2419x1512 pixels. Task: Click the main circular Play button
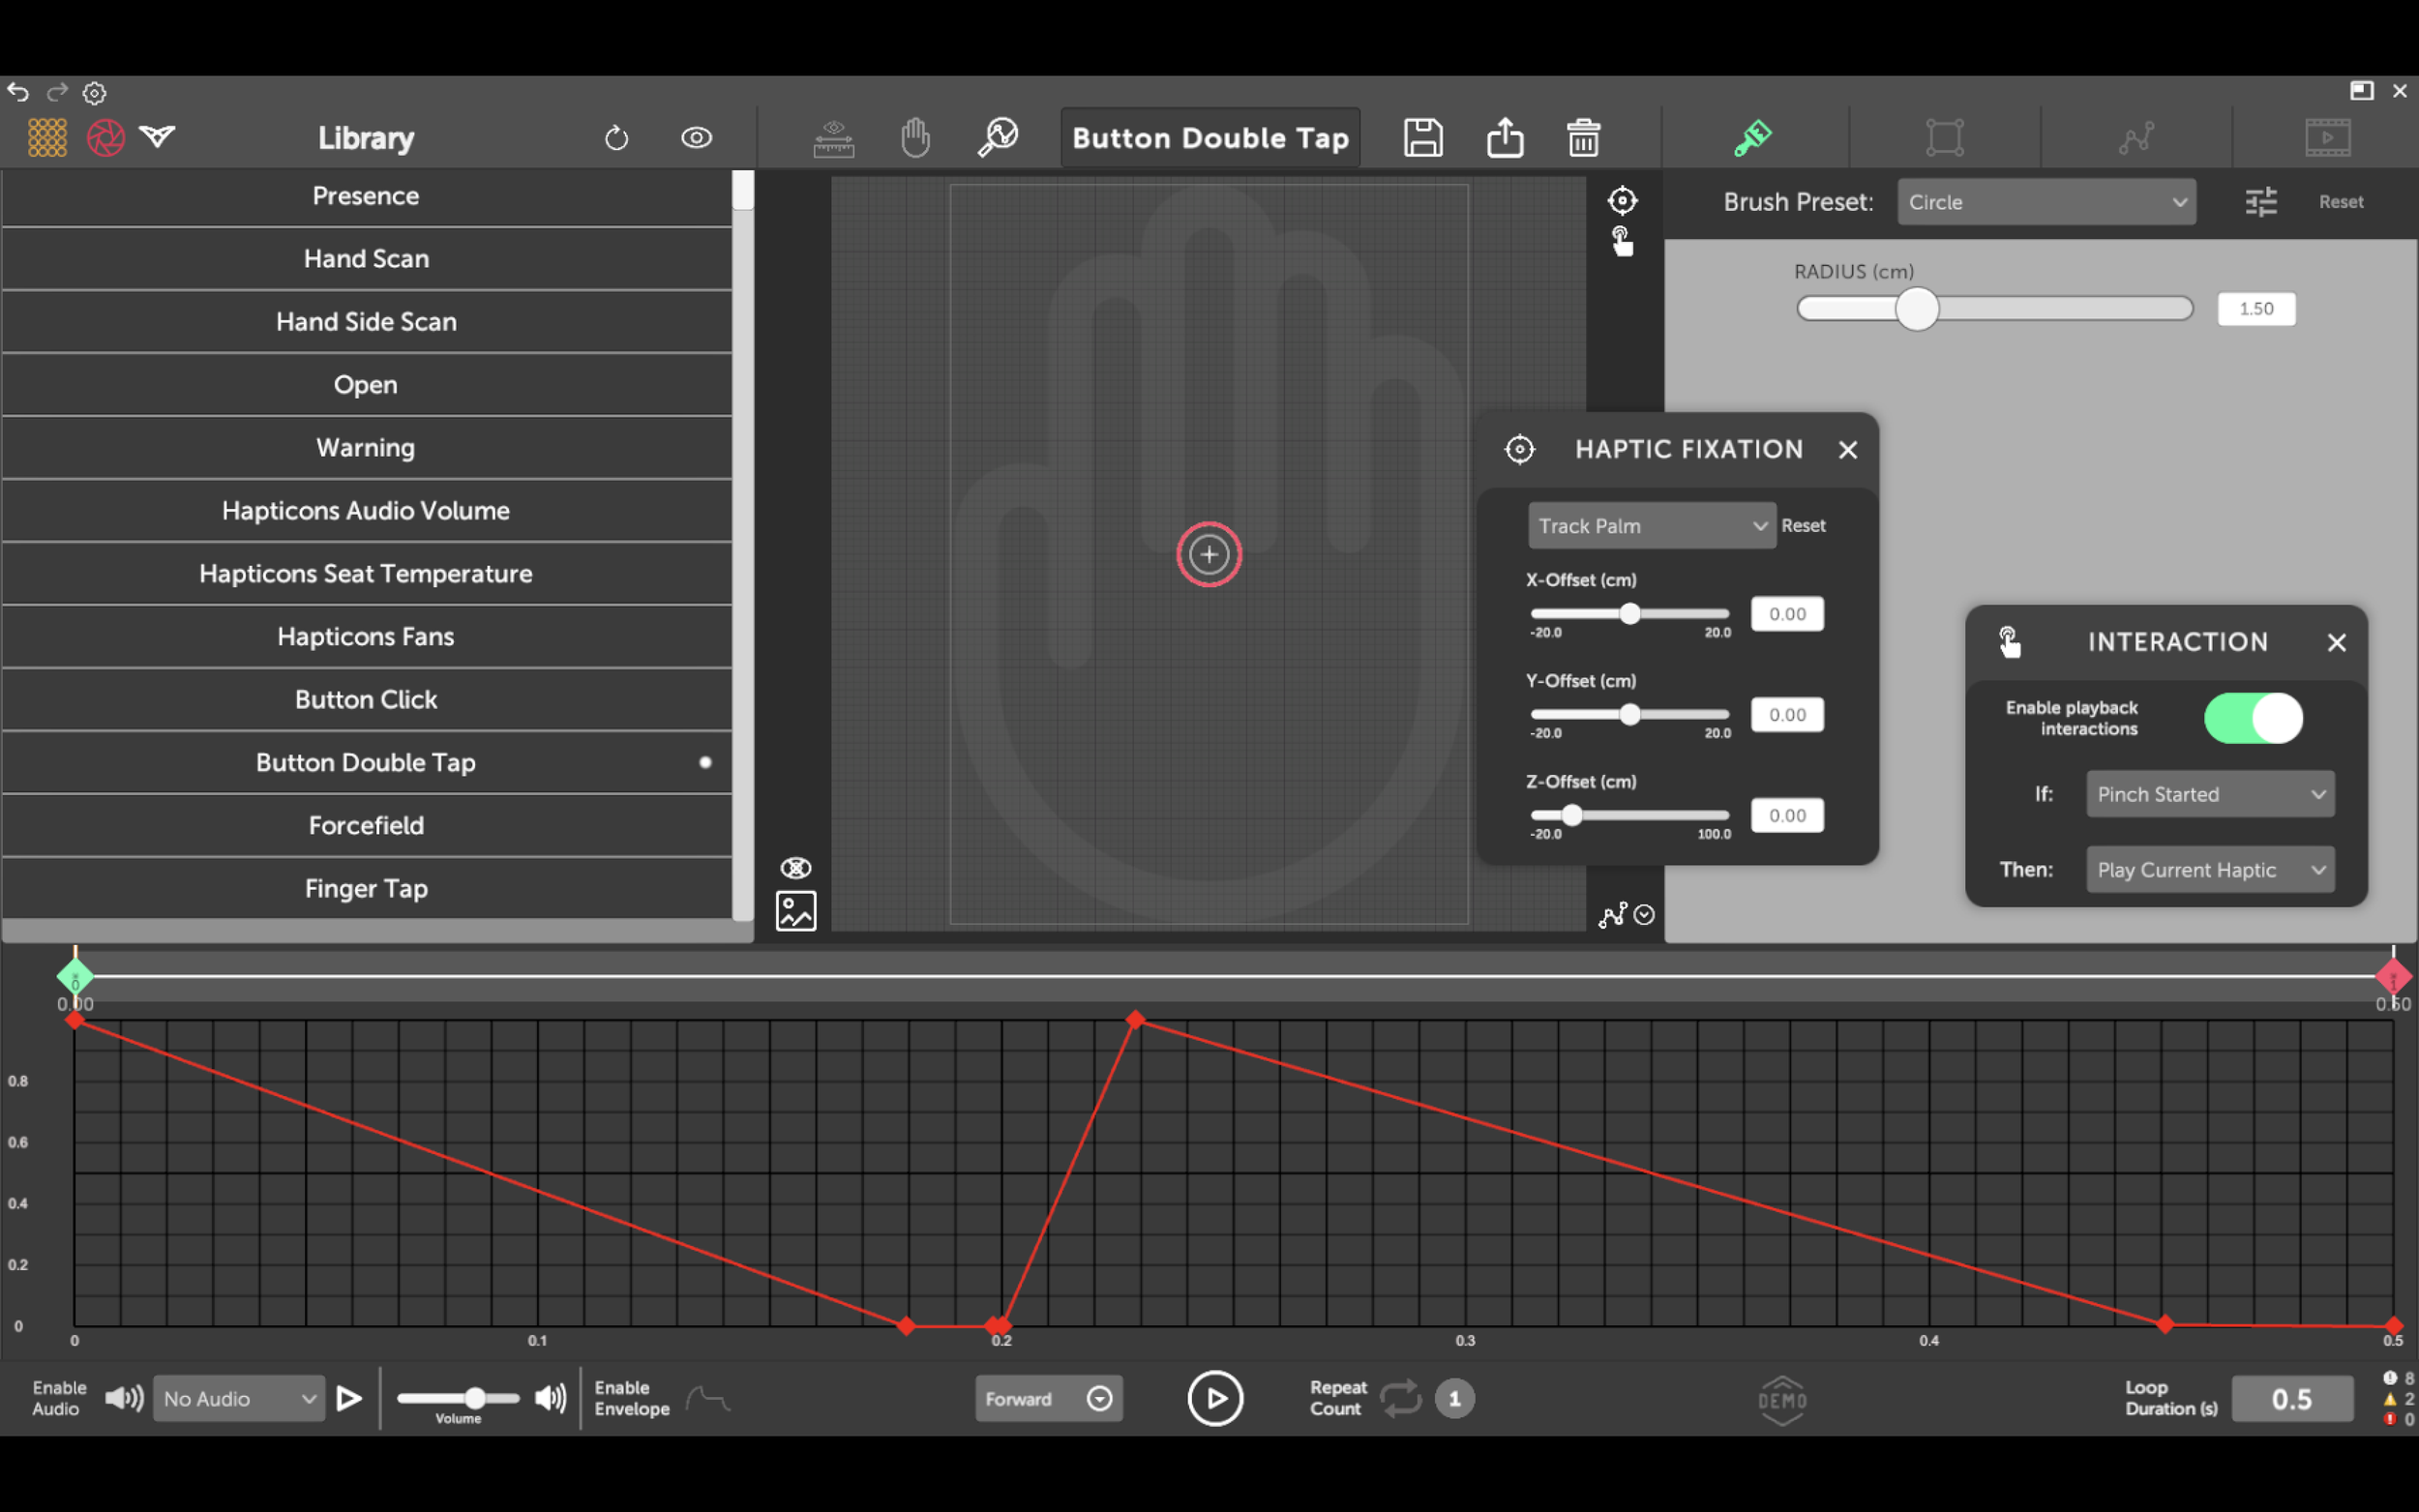(1215, 1399)
